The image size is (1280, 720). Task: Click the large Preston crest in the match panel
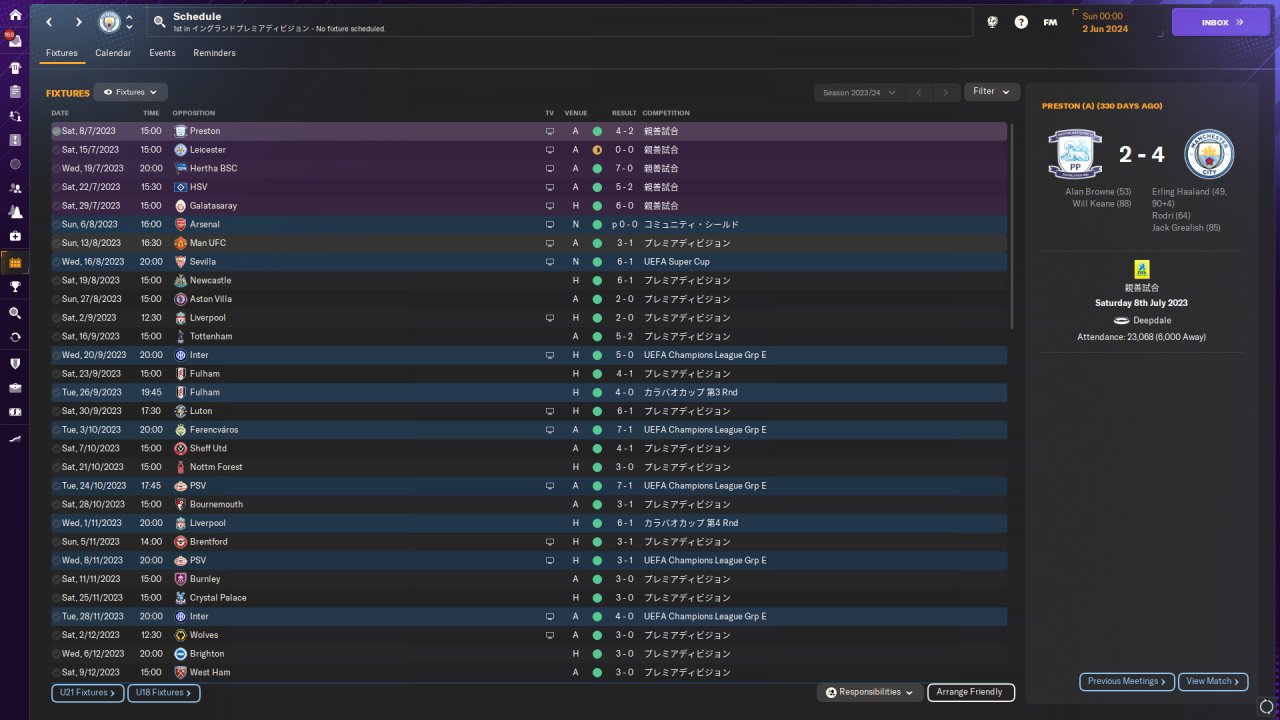1075,154
